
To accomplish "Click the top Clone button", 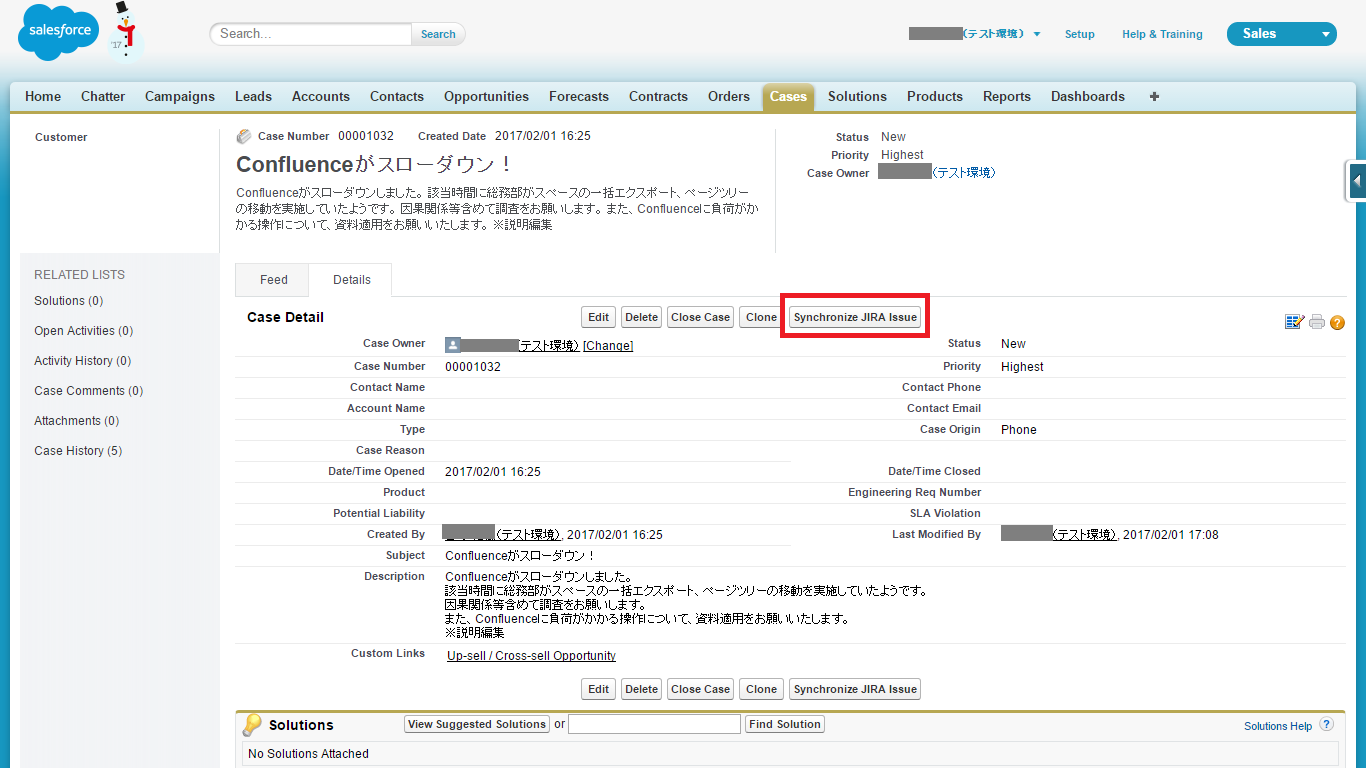I will [x=761, y=317].
